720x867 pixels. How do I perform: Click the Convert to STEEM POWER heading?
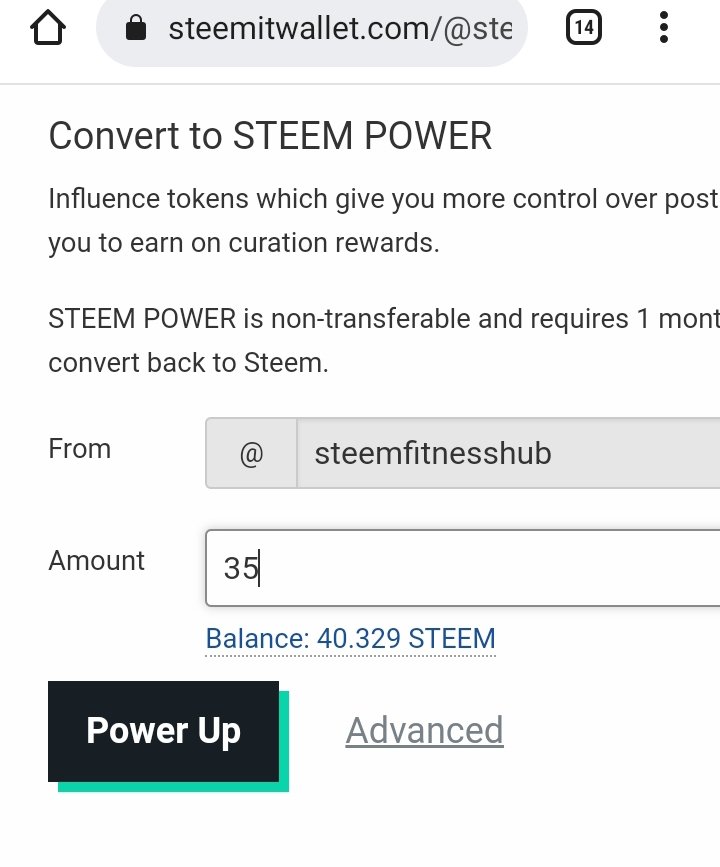coord(270,135)
